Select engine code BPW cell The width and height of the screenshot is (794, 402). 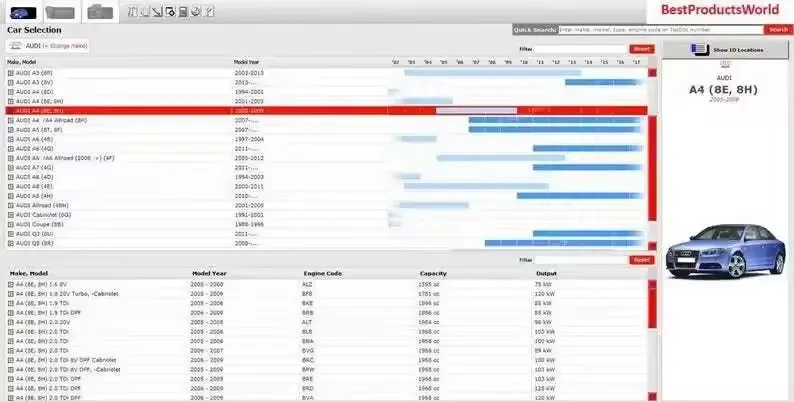click(307, 370)
